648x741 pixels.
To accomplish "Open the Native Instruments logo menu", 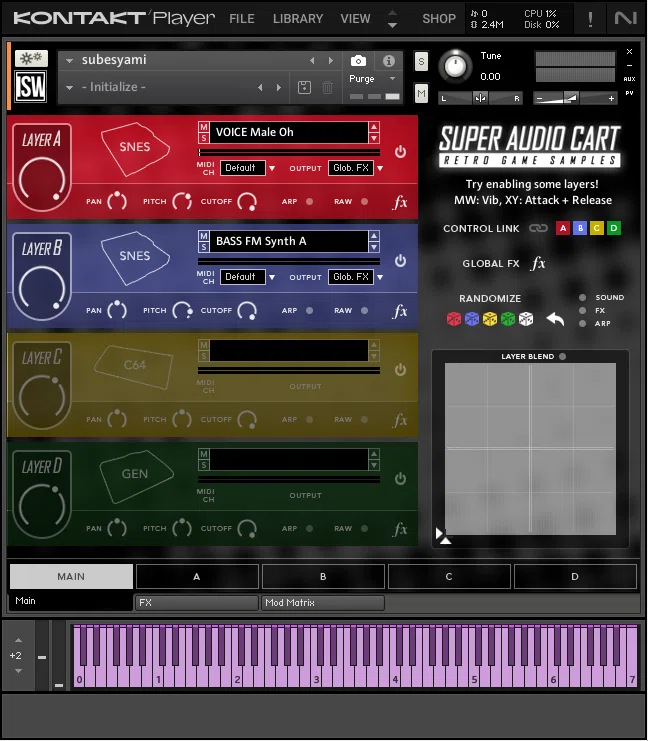I will pos(625,18).
